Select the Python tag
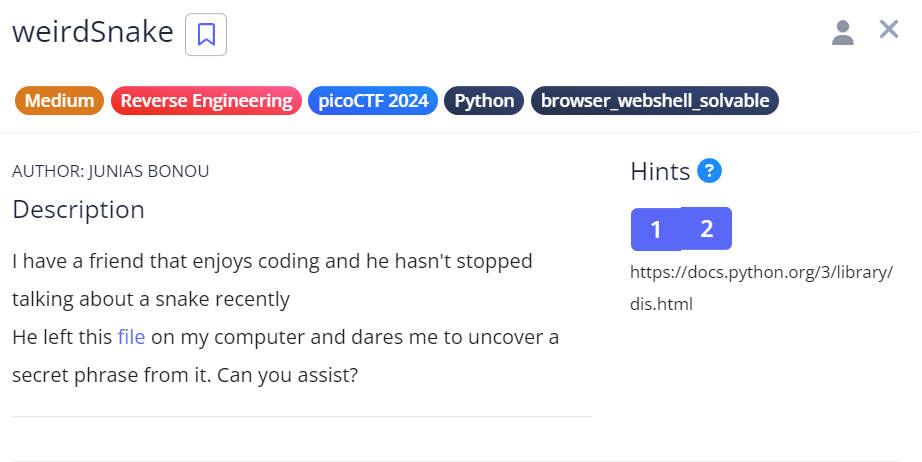This screenshot has width=922, height=462. click(x=484, y=100)
